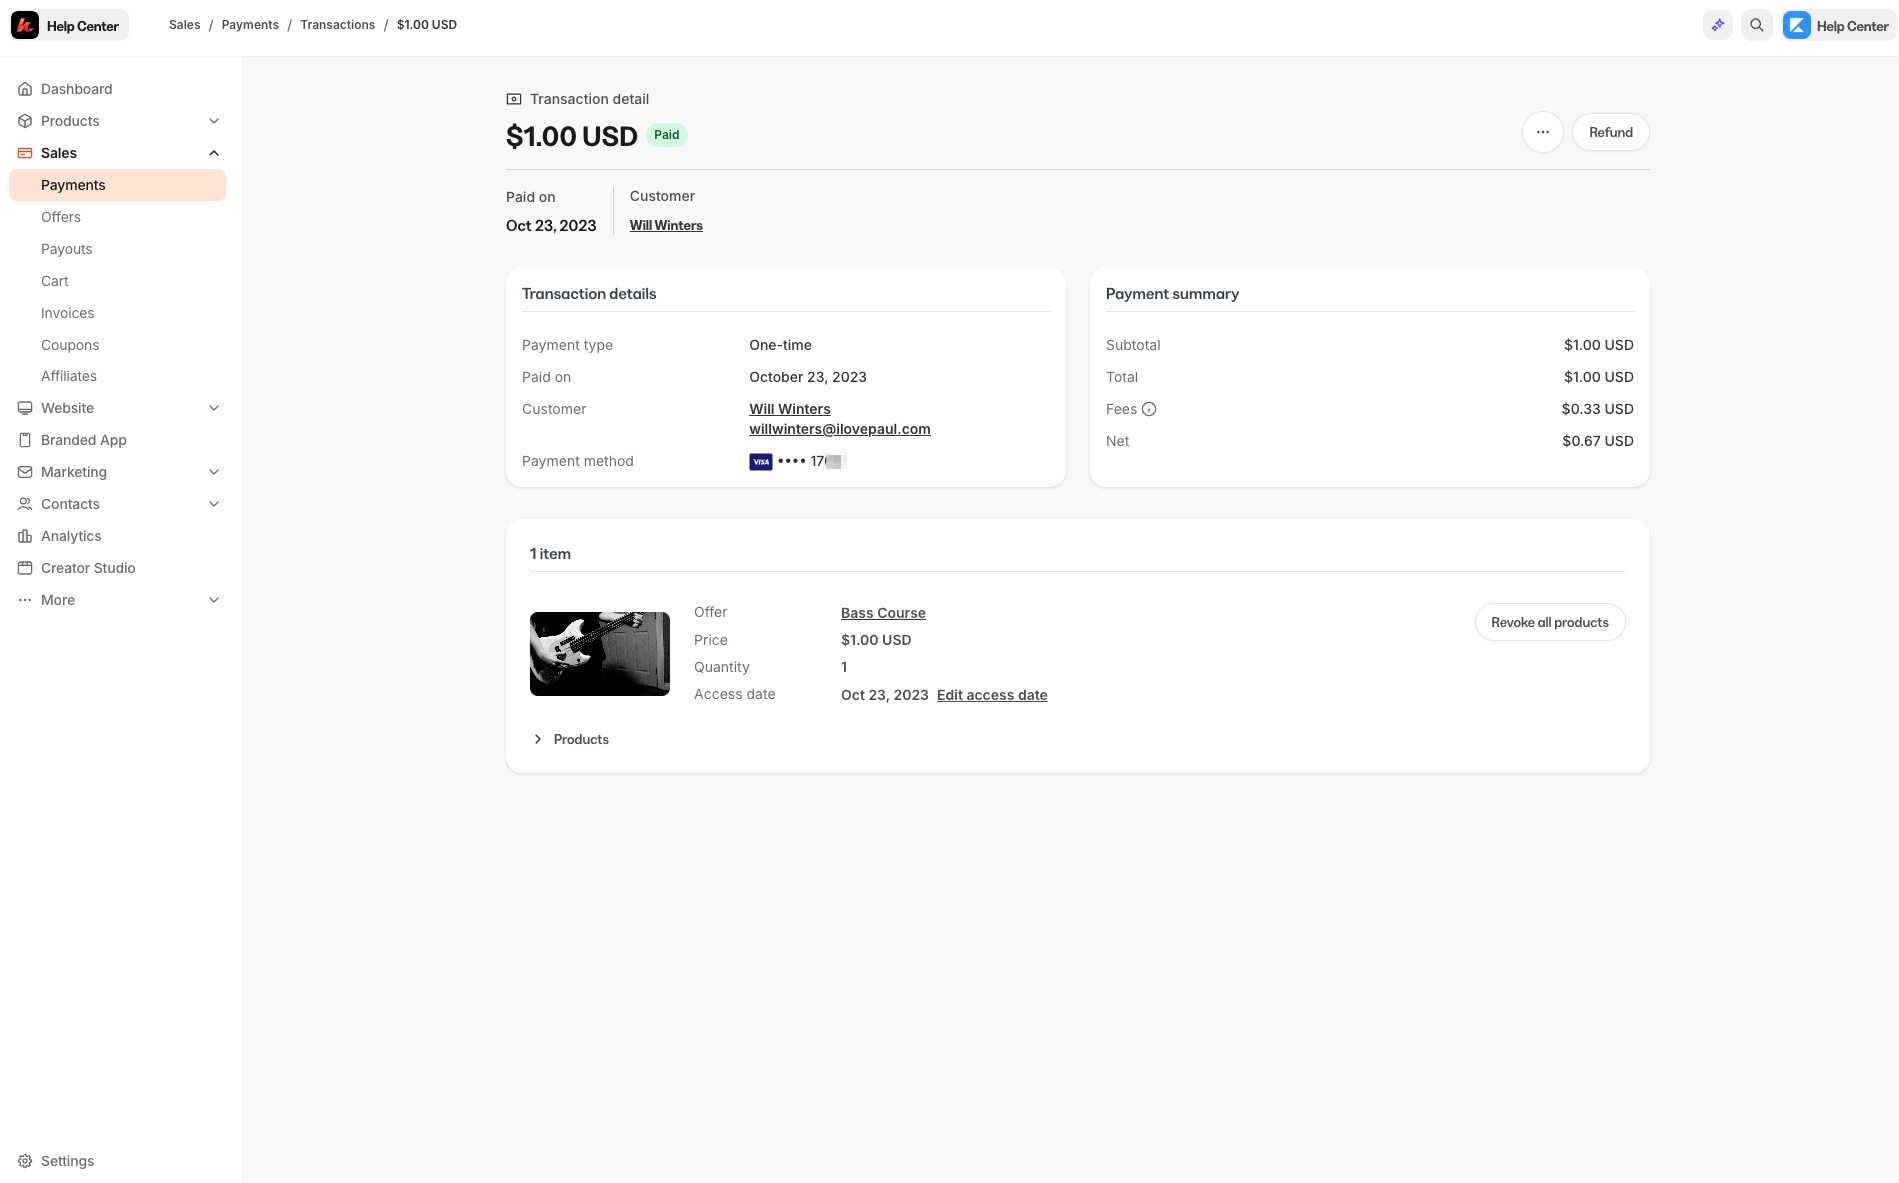Click the Branded App phone icon

click(x=25, y=440)
